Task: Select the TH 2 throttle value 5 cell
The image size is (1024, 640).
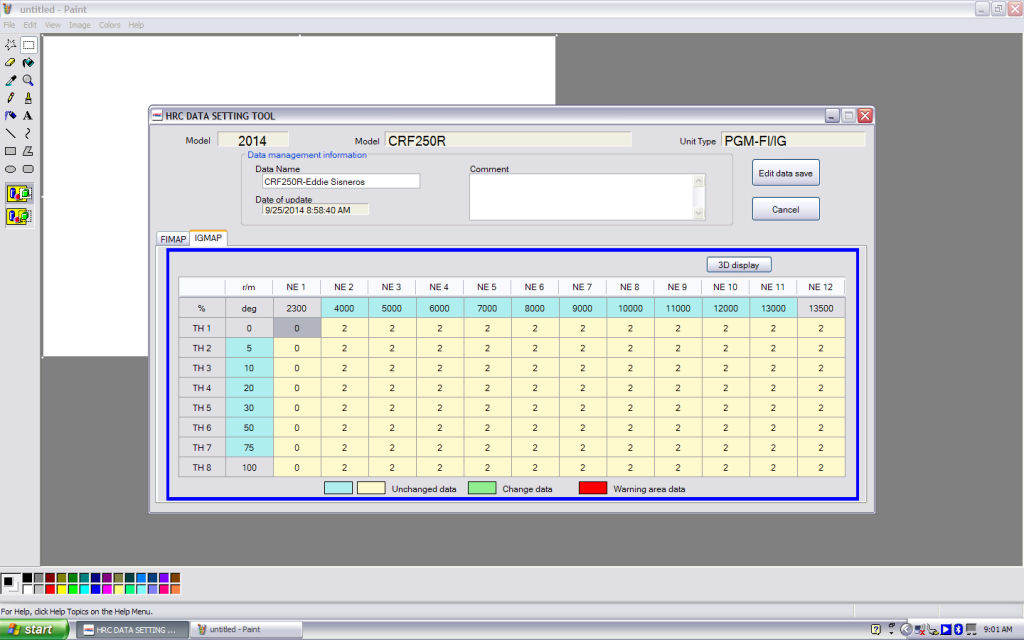Action: coord(249,348)
